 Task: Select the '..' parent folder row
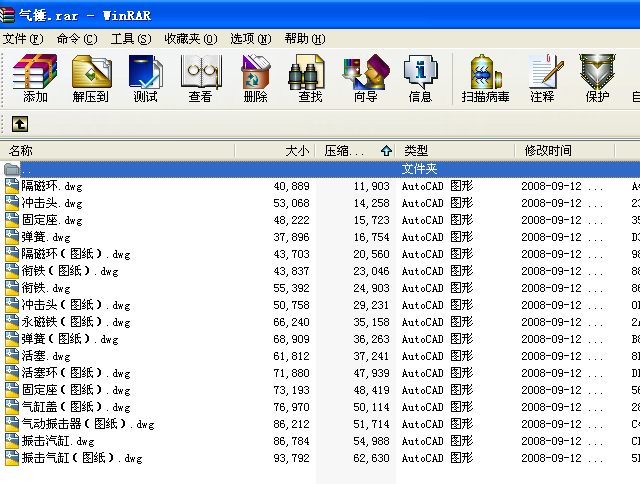[x=320, y=169]
